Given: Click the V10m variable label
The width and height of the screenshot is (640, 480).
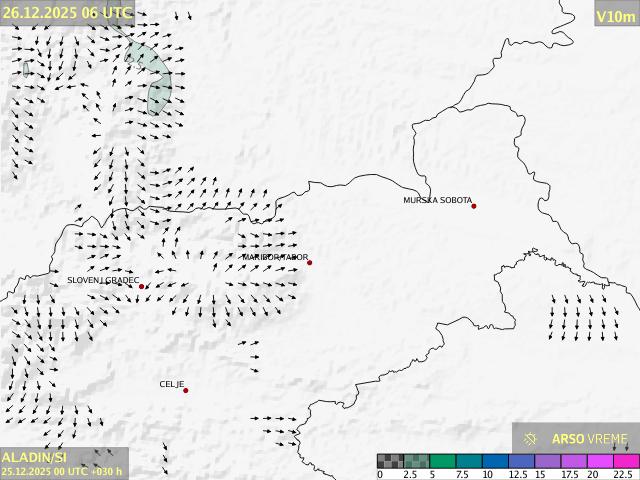Looking at the screenshot, I should pos(616,16).
